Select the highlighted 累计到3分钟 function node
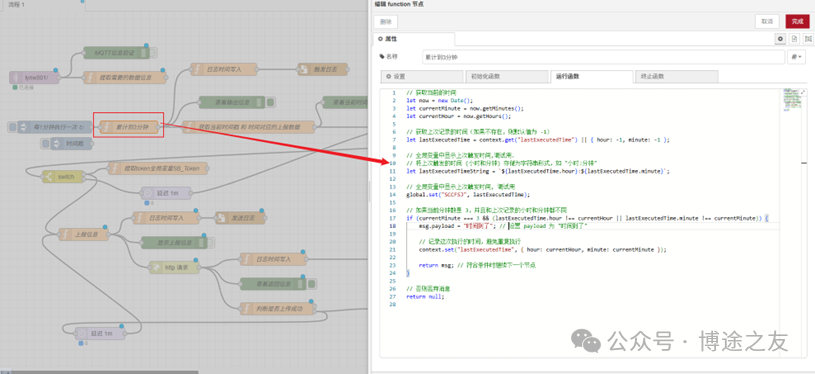The height and width of the screenshot is (374, 815). pyautogui.click(x=128, y=127)
